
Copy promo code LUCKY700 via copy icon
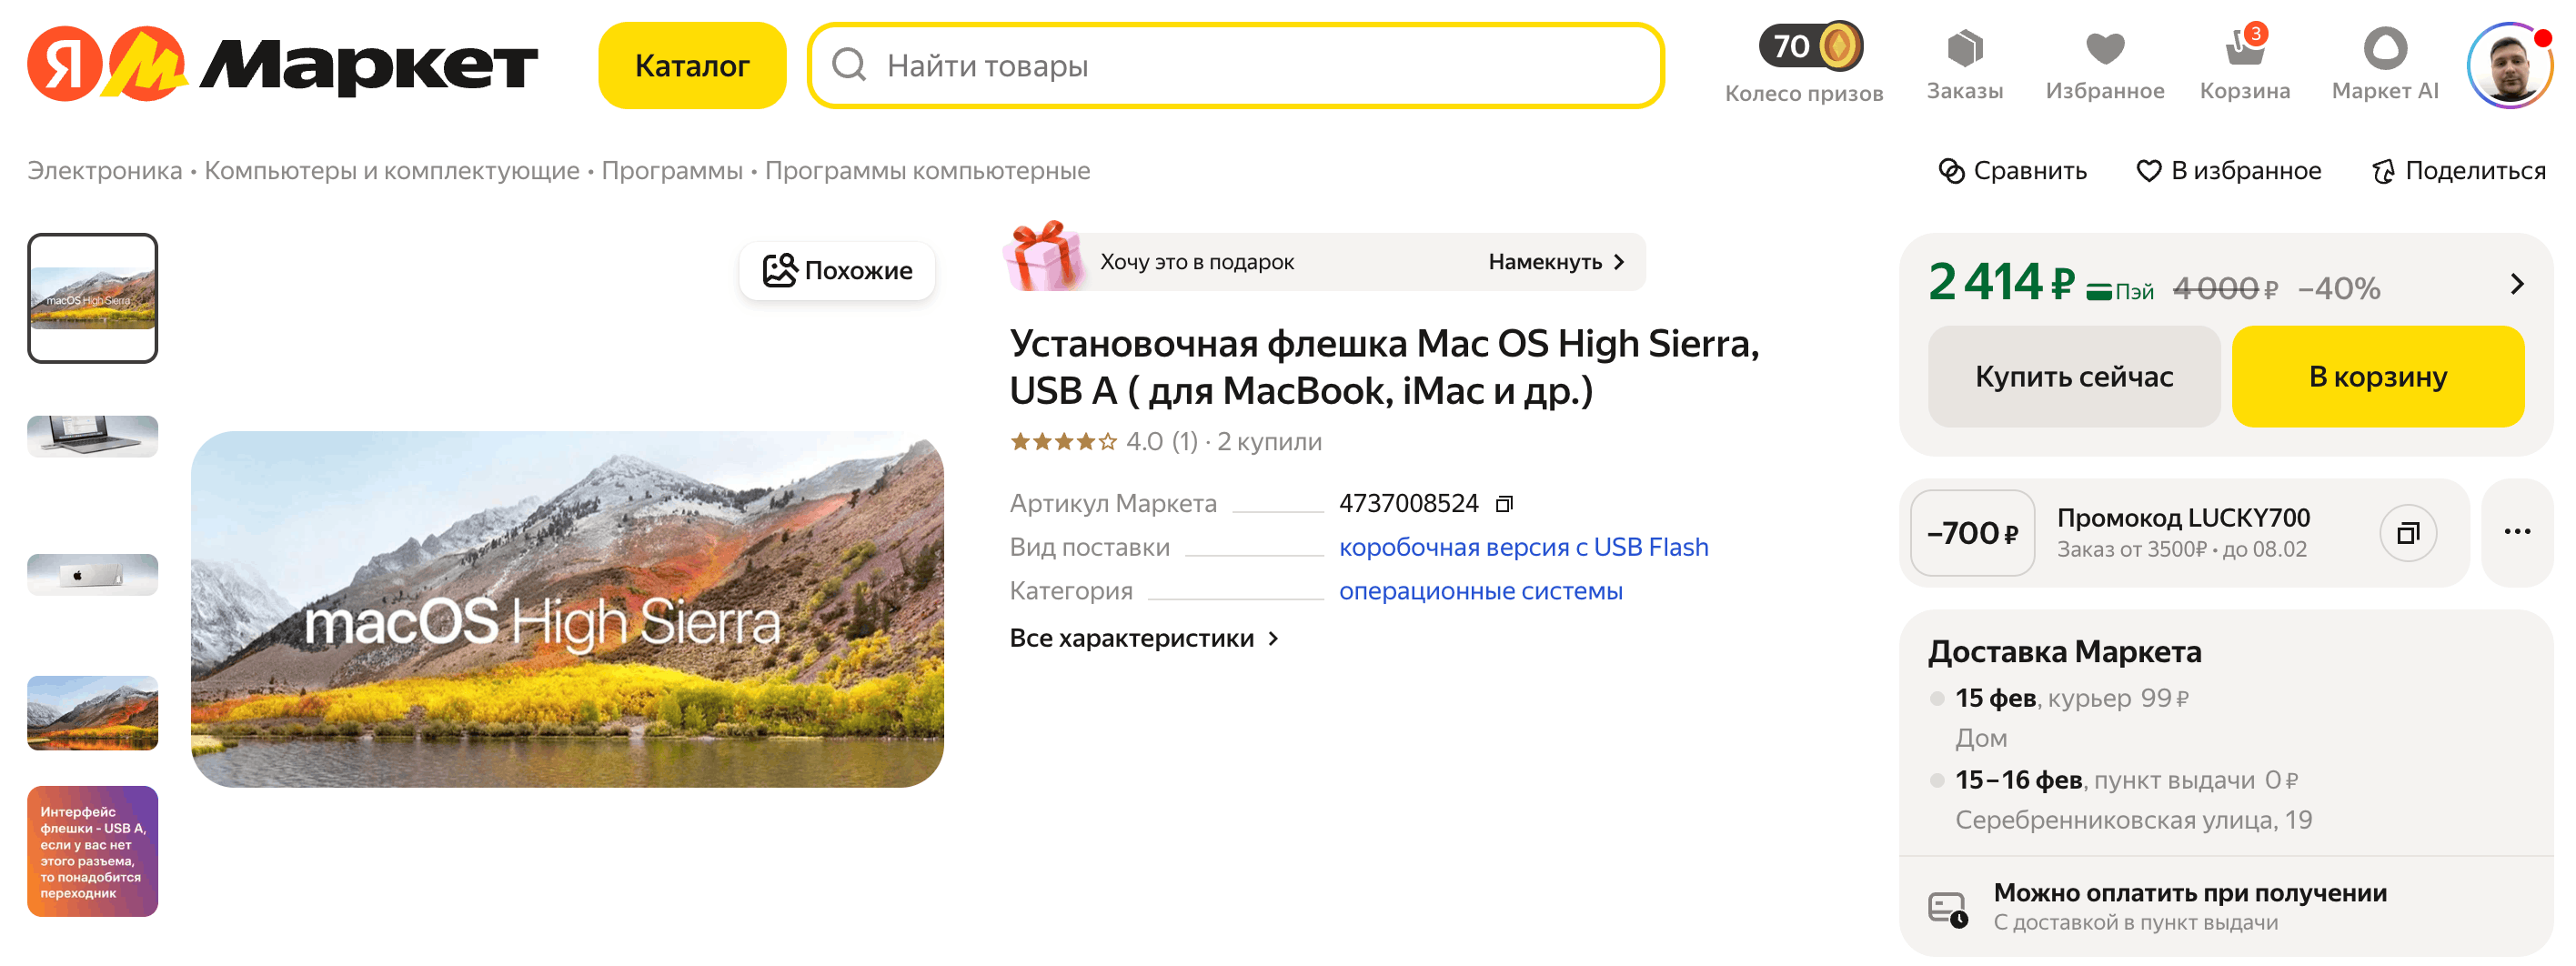2409,532
